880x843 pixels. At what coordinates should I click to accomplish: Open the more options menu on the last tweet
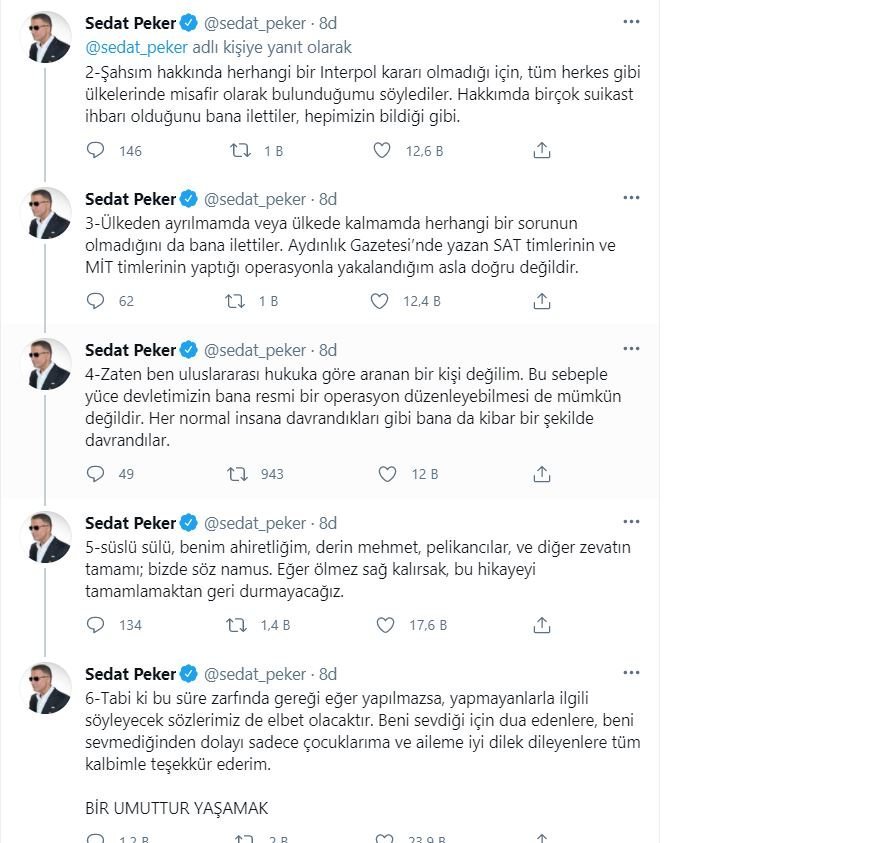pos(631,673)
